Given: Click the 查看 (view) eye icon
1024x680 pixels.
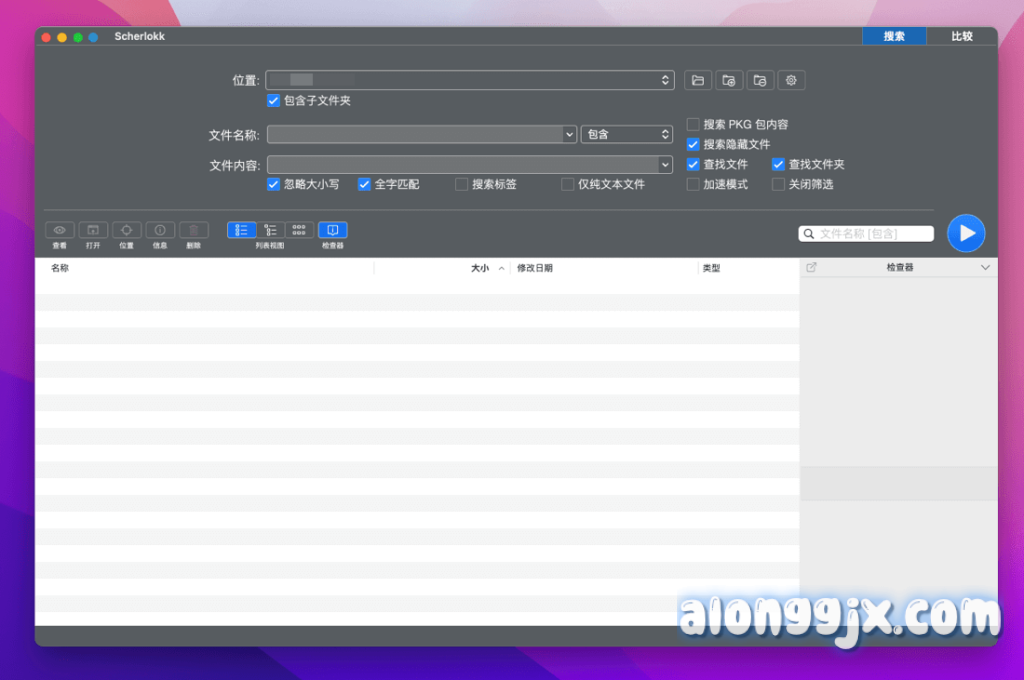Looking at the screenshot, I should [x=60, y=230].
